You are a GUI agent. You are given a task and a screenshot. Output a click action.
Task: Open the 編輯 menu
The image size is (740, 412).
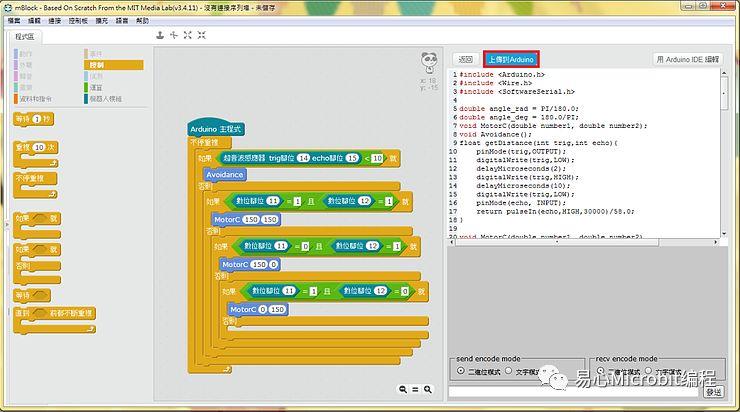[34, 21]
